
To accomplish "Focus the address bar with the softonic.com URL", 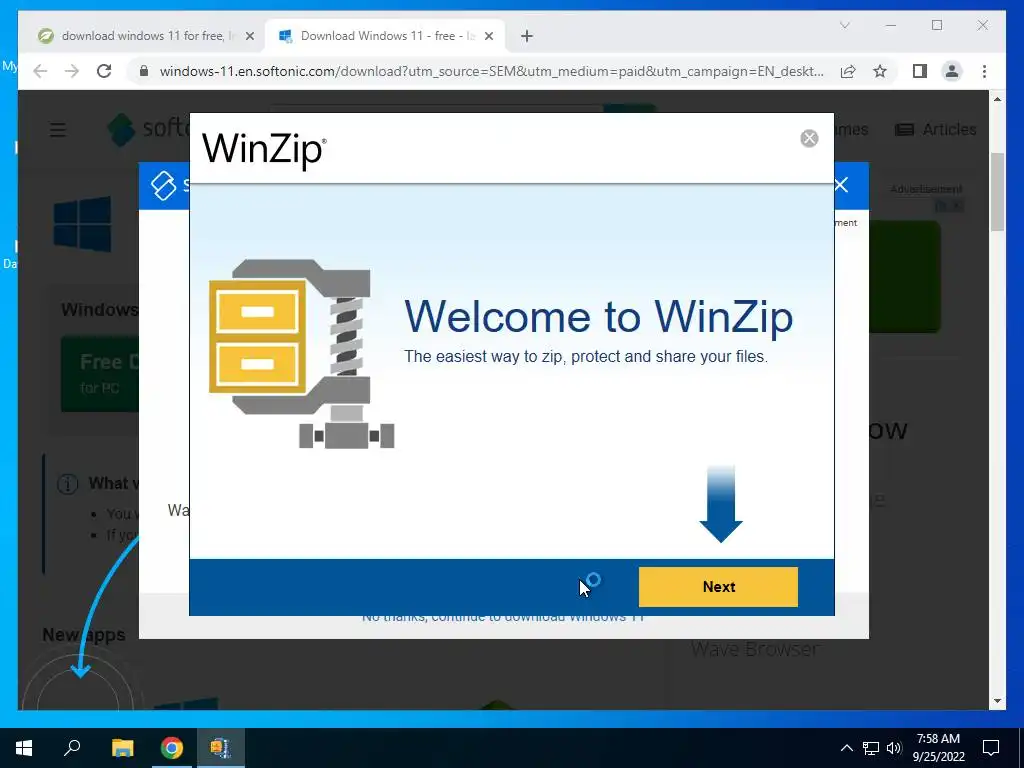I will (x=491, y=71).
